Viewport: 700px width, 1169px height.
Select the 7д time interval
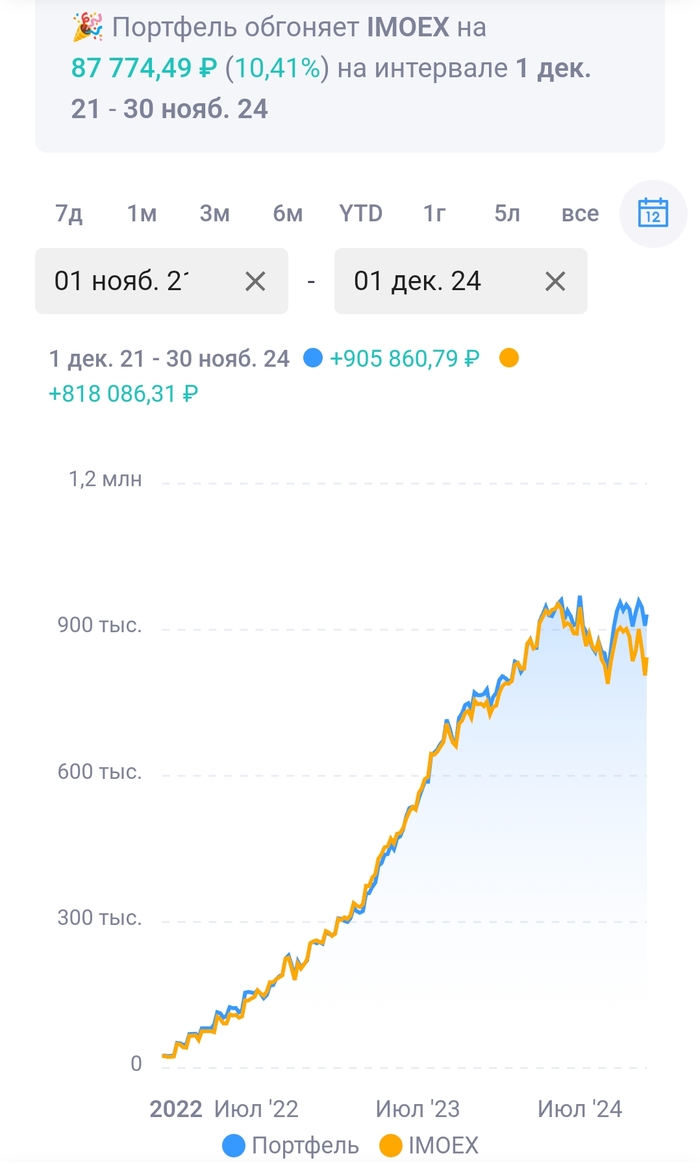click(69, 213)
